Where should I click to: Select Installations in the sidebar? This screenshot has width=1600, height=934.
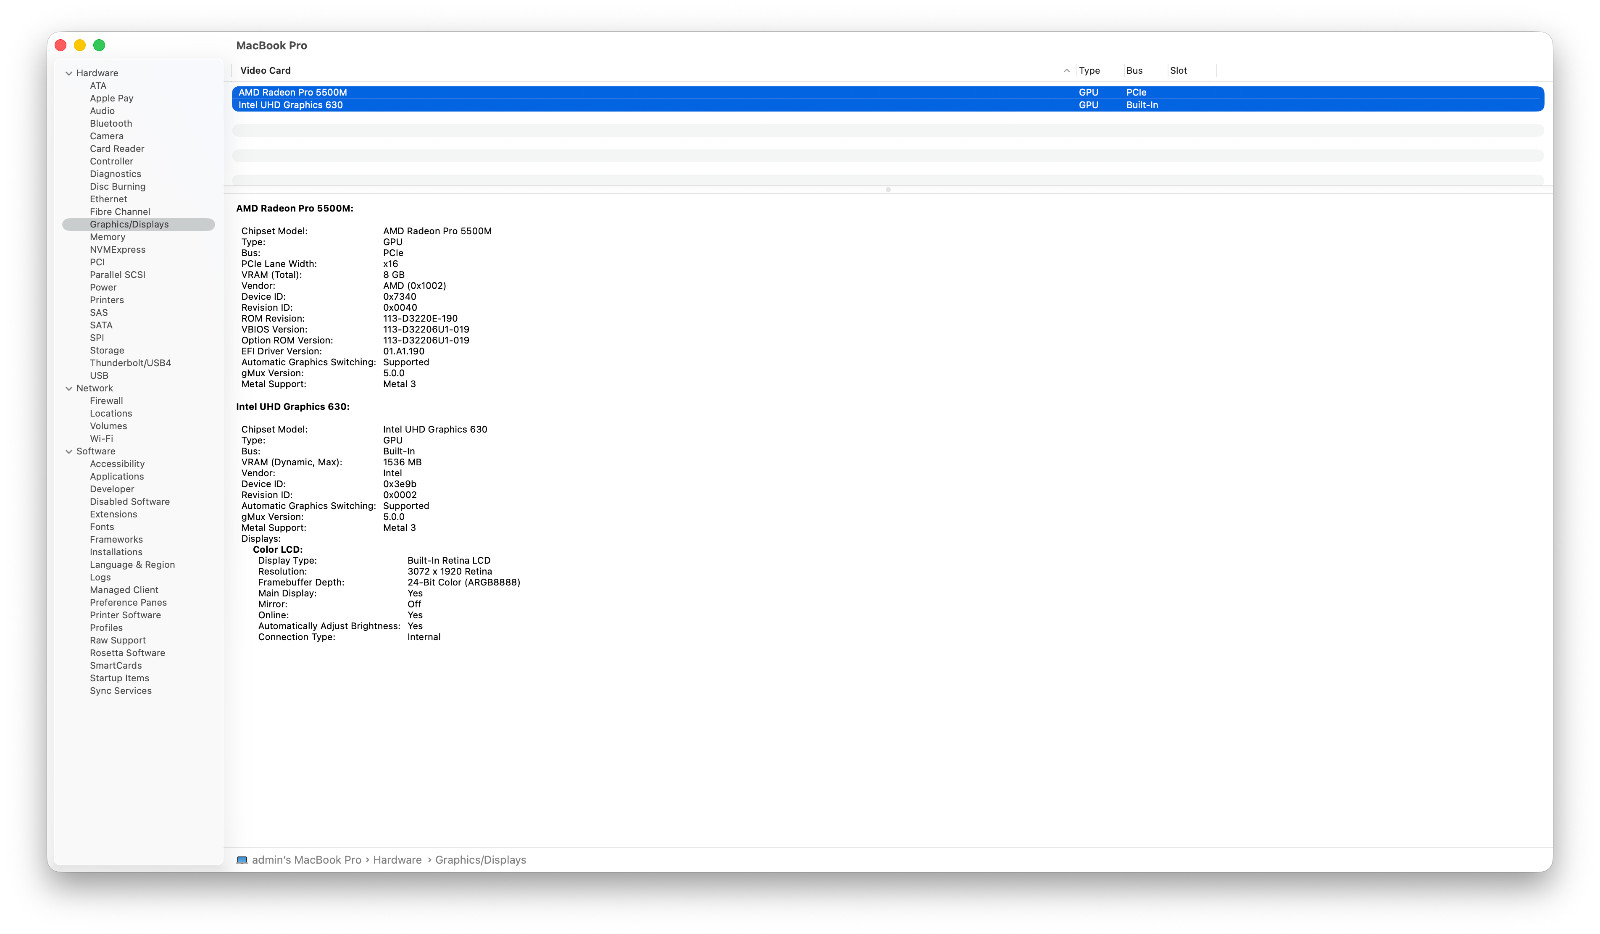(x=116, y=552)
